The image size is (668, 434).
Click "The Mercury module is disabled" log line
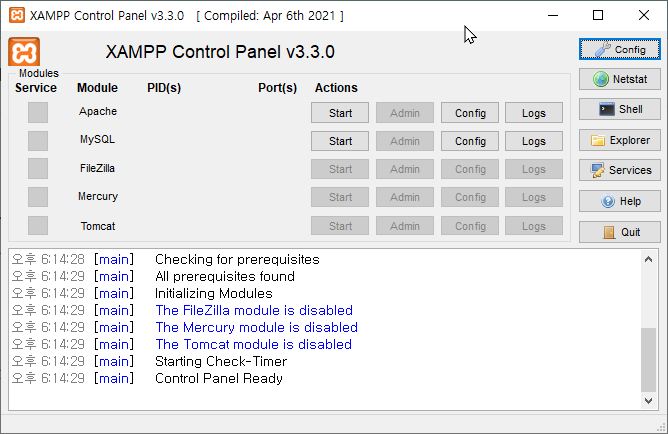tap(256, 327)
